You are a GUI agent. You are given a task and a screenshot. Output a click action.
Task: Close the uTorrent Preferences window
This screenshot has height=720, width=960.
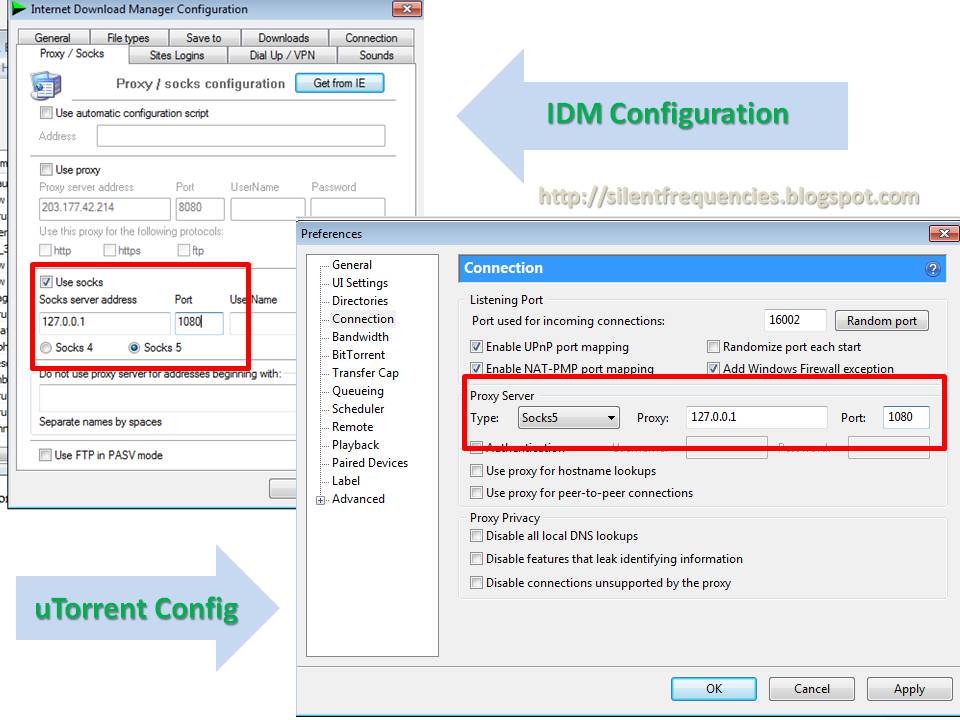point(943,233)
